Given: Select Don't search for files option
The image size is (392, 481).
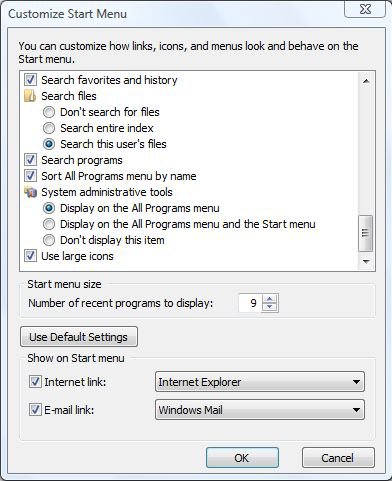Looking at the screenshot, I should [49, 112].
